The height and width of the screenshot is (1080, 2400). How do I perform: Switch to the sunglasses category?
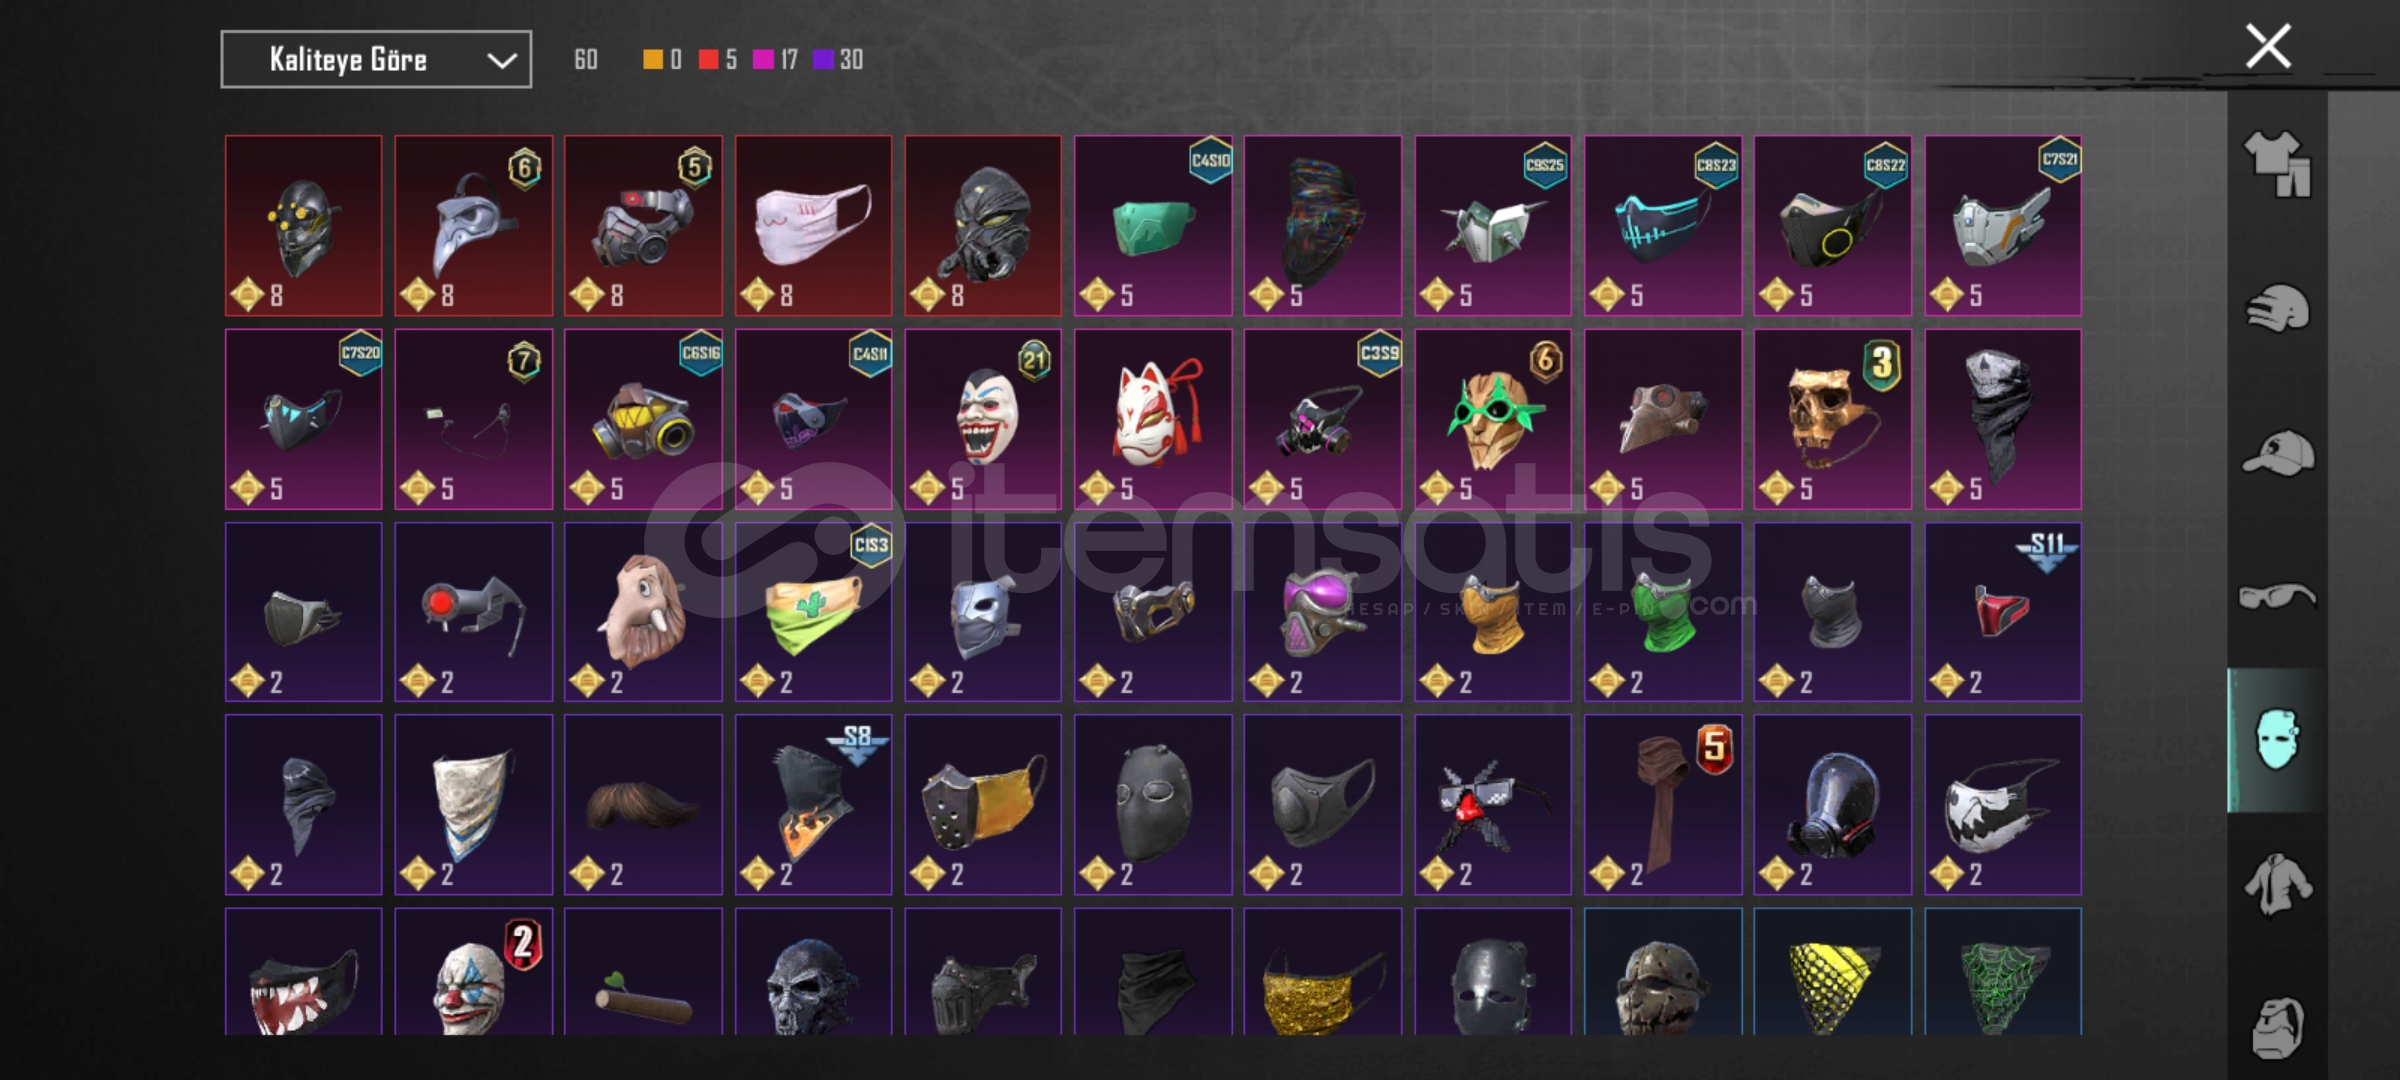[2277, 597]
